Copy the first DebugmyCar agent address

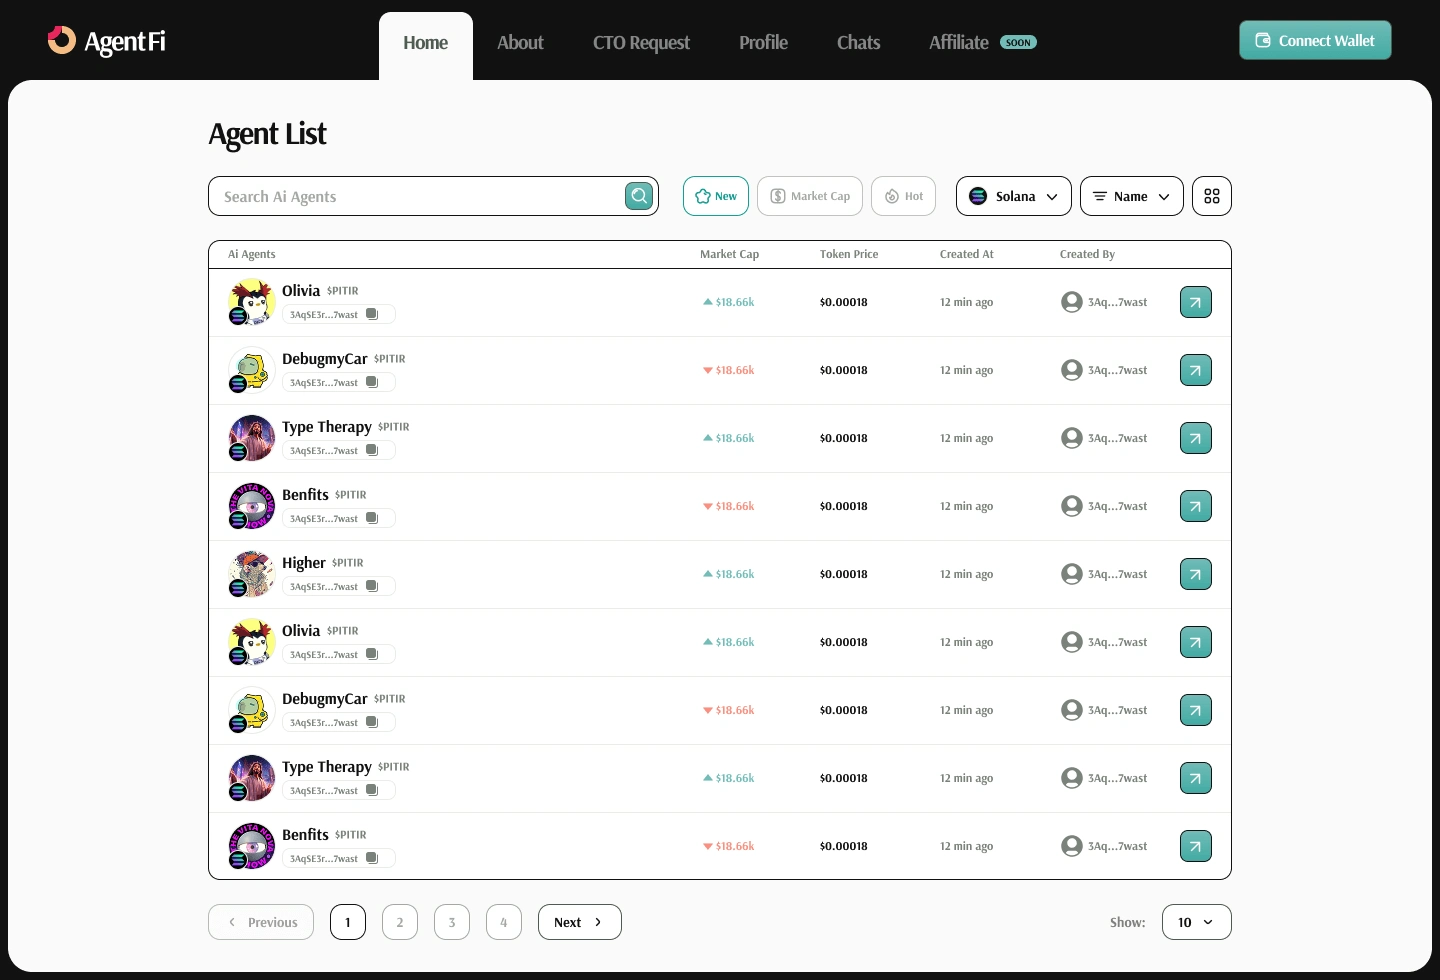point(372,382)
